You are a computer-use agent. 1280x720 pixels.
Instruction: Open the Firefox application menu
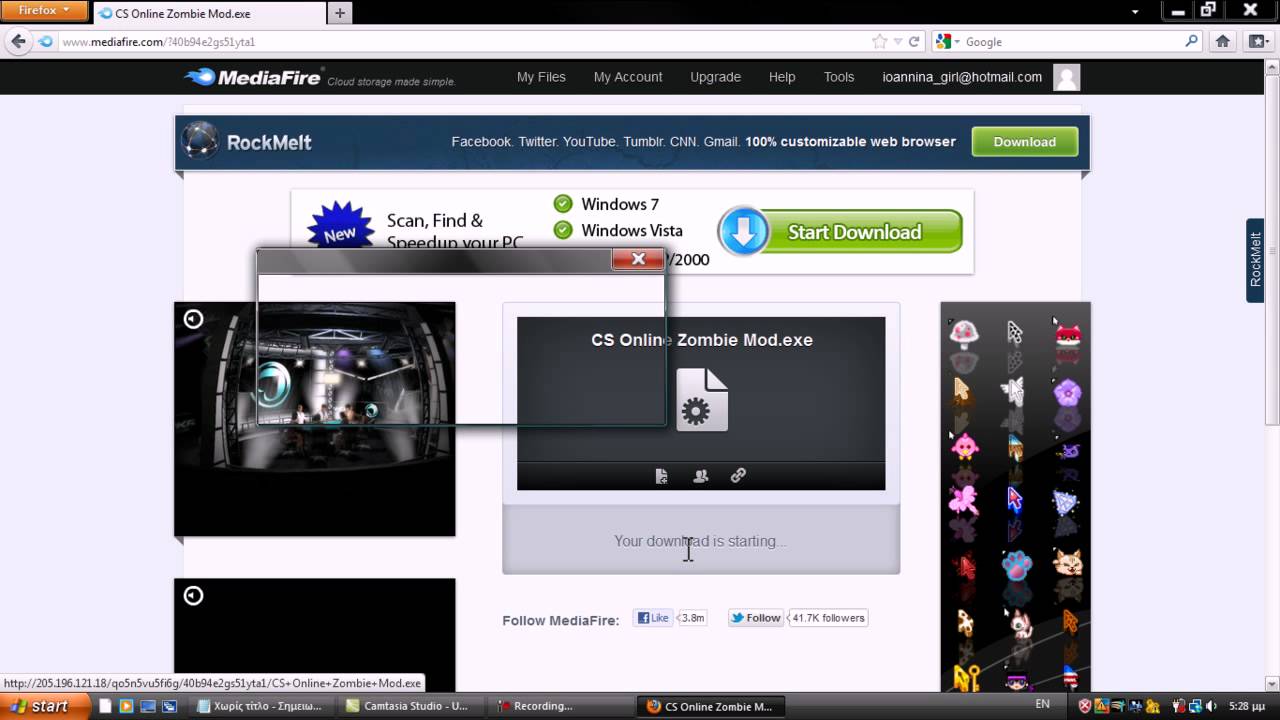44,11
